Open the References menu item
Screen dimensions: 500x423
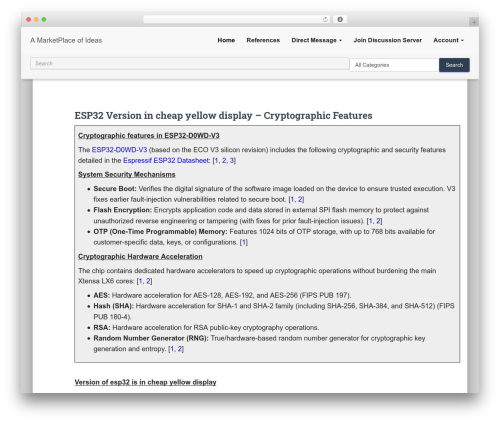(263, 40)
